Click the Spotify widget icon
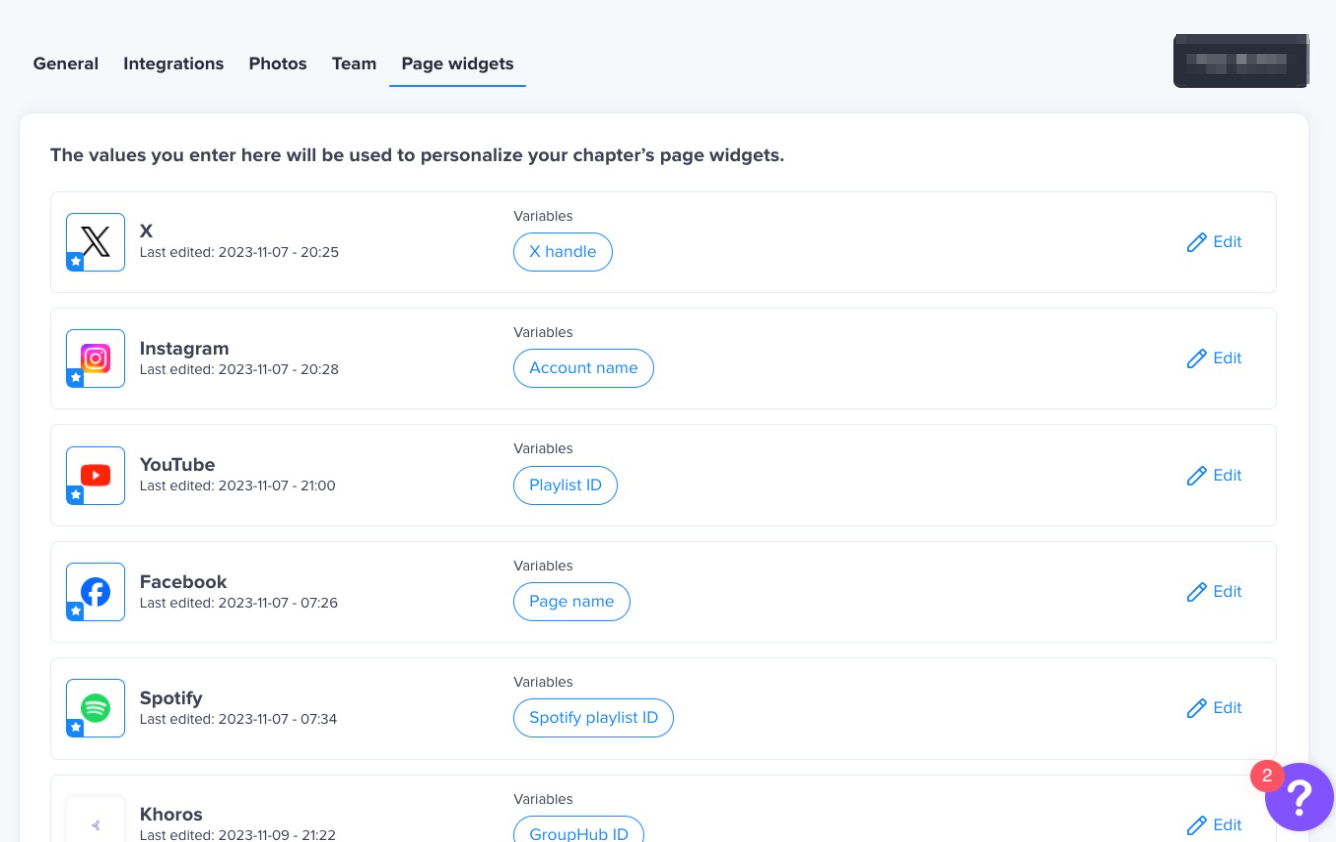The width and height of the screenshot is (1336, 842). click(95, 708)
